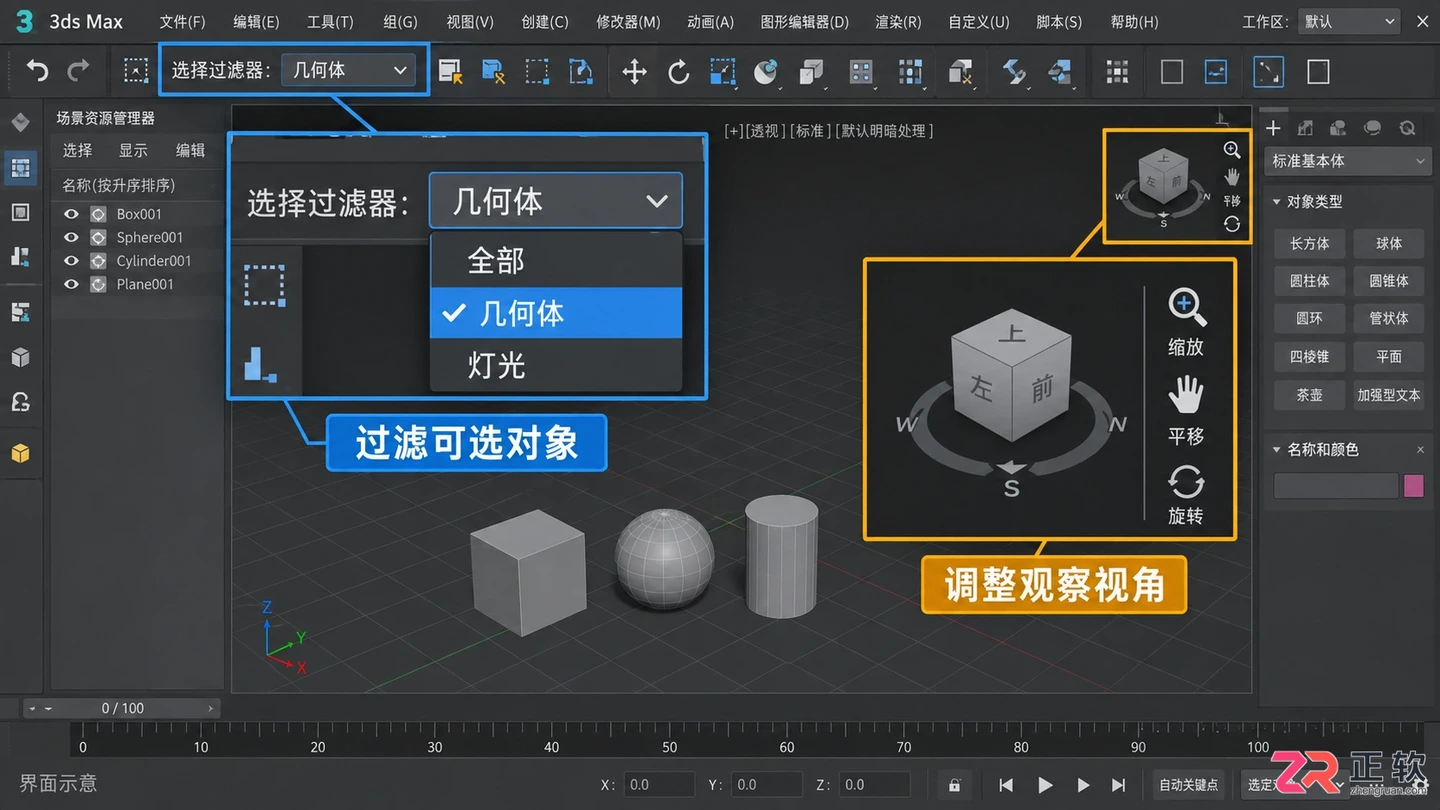Open the 图形编辑器(D) menu
The height and width of the screenshot is (810, 1440).
(804, 21)
